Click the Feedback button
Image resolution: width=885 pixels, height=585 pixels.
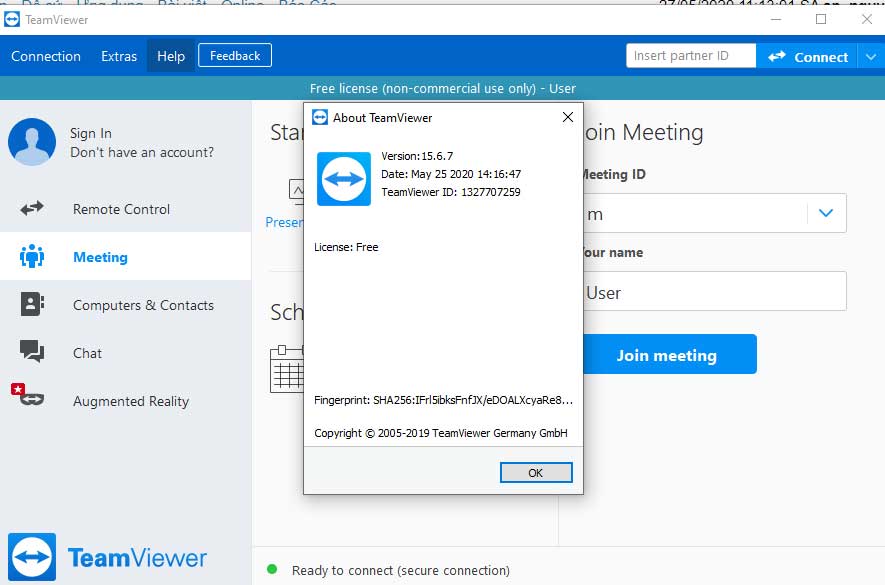[234, 55]
